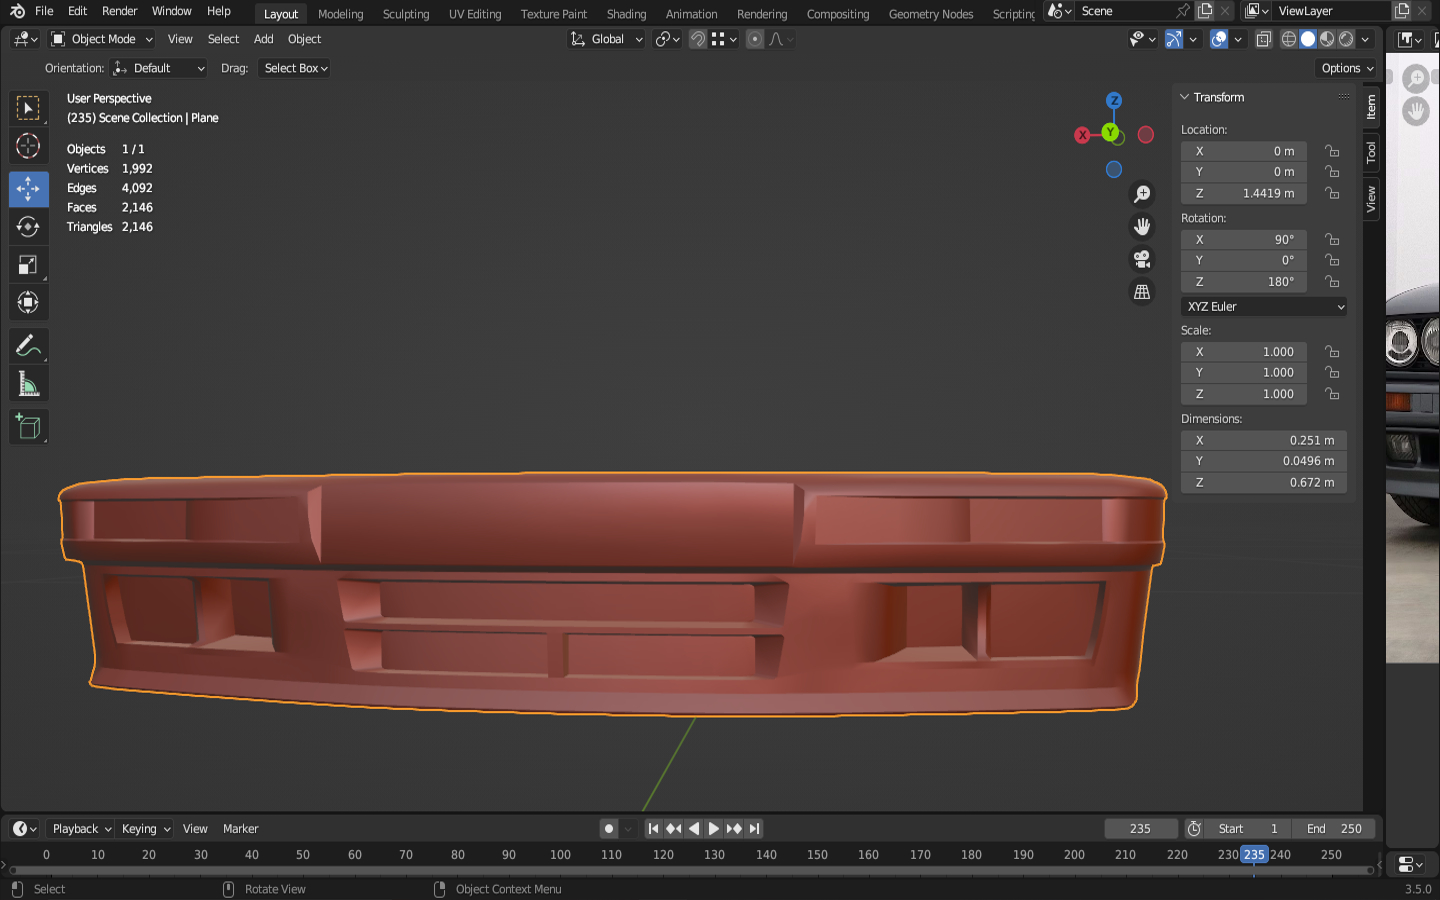Toggle use preview range clock
This screenshot has width=1440, height=900.
(x=1194, y=829)
